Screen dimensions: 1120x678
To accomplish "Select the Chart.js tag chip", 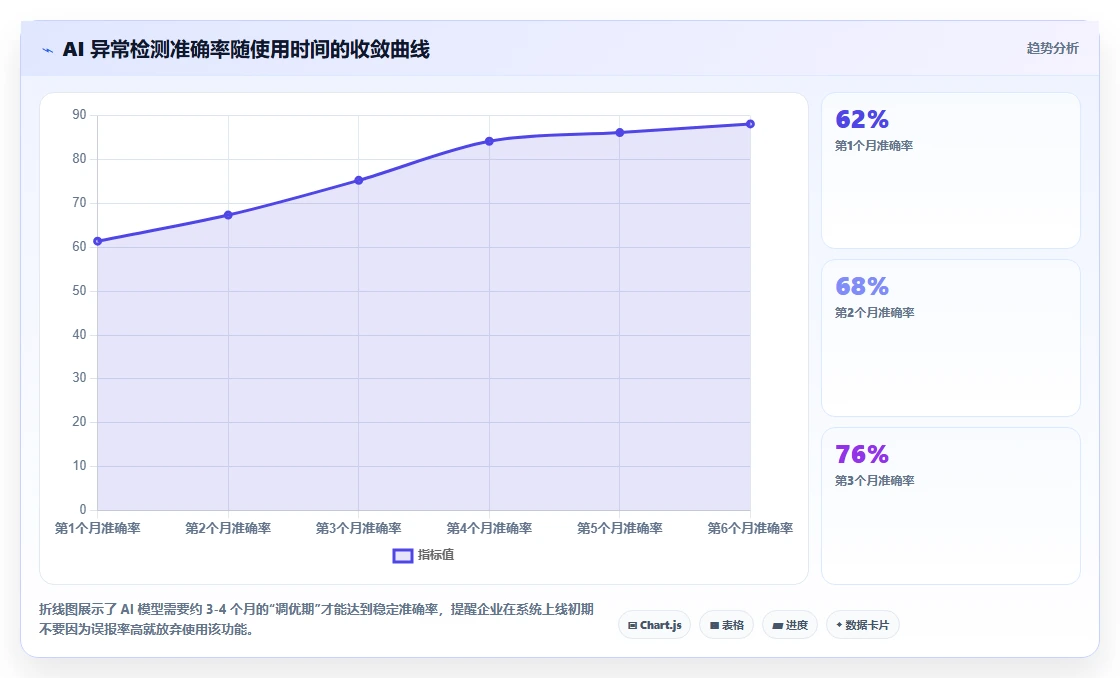I will pyautogui.click(x=654, y=625).
